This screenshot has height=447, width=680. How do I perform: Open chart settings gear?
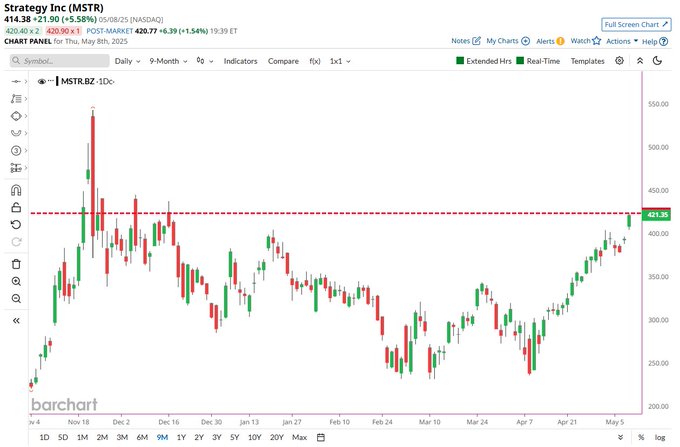coord(619,61)
